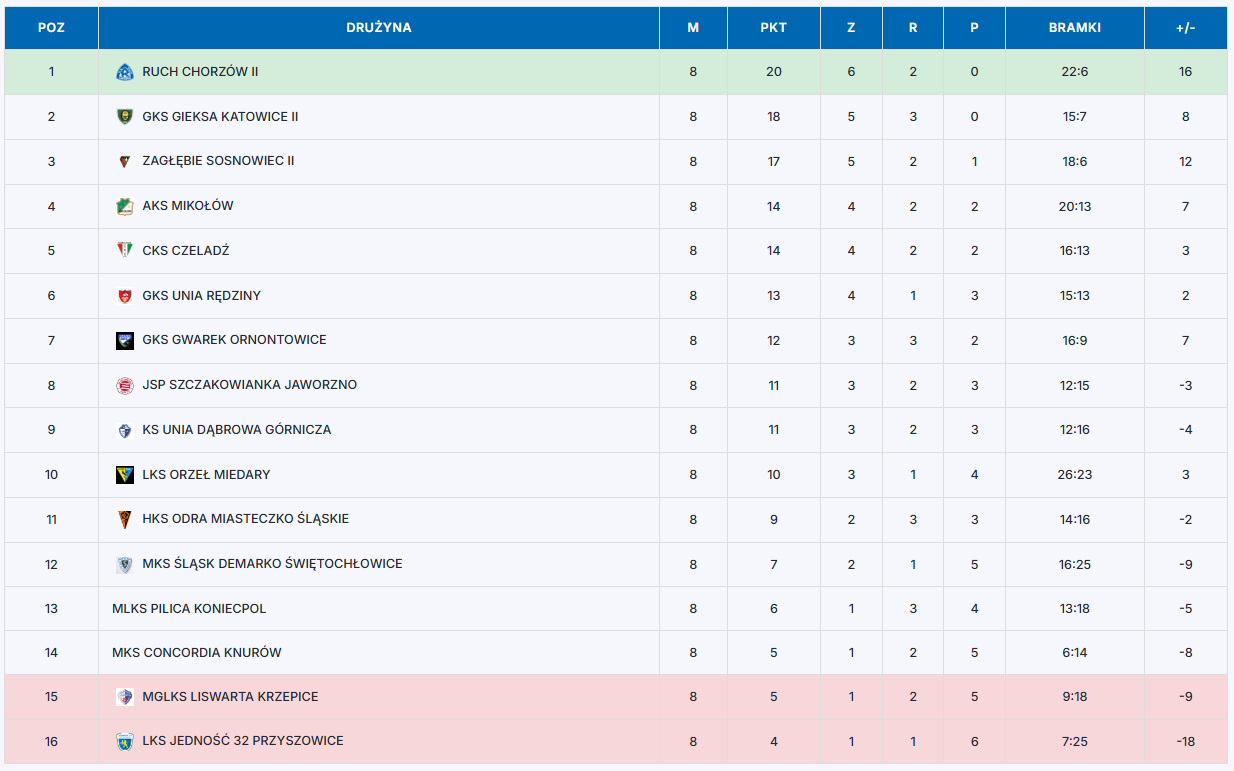Screen dimensions: 1234x771
Task: Open the MLKS Pilica Koniecpol team link
Action: pos(189,608)
